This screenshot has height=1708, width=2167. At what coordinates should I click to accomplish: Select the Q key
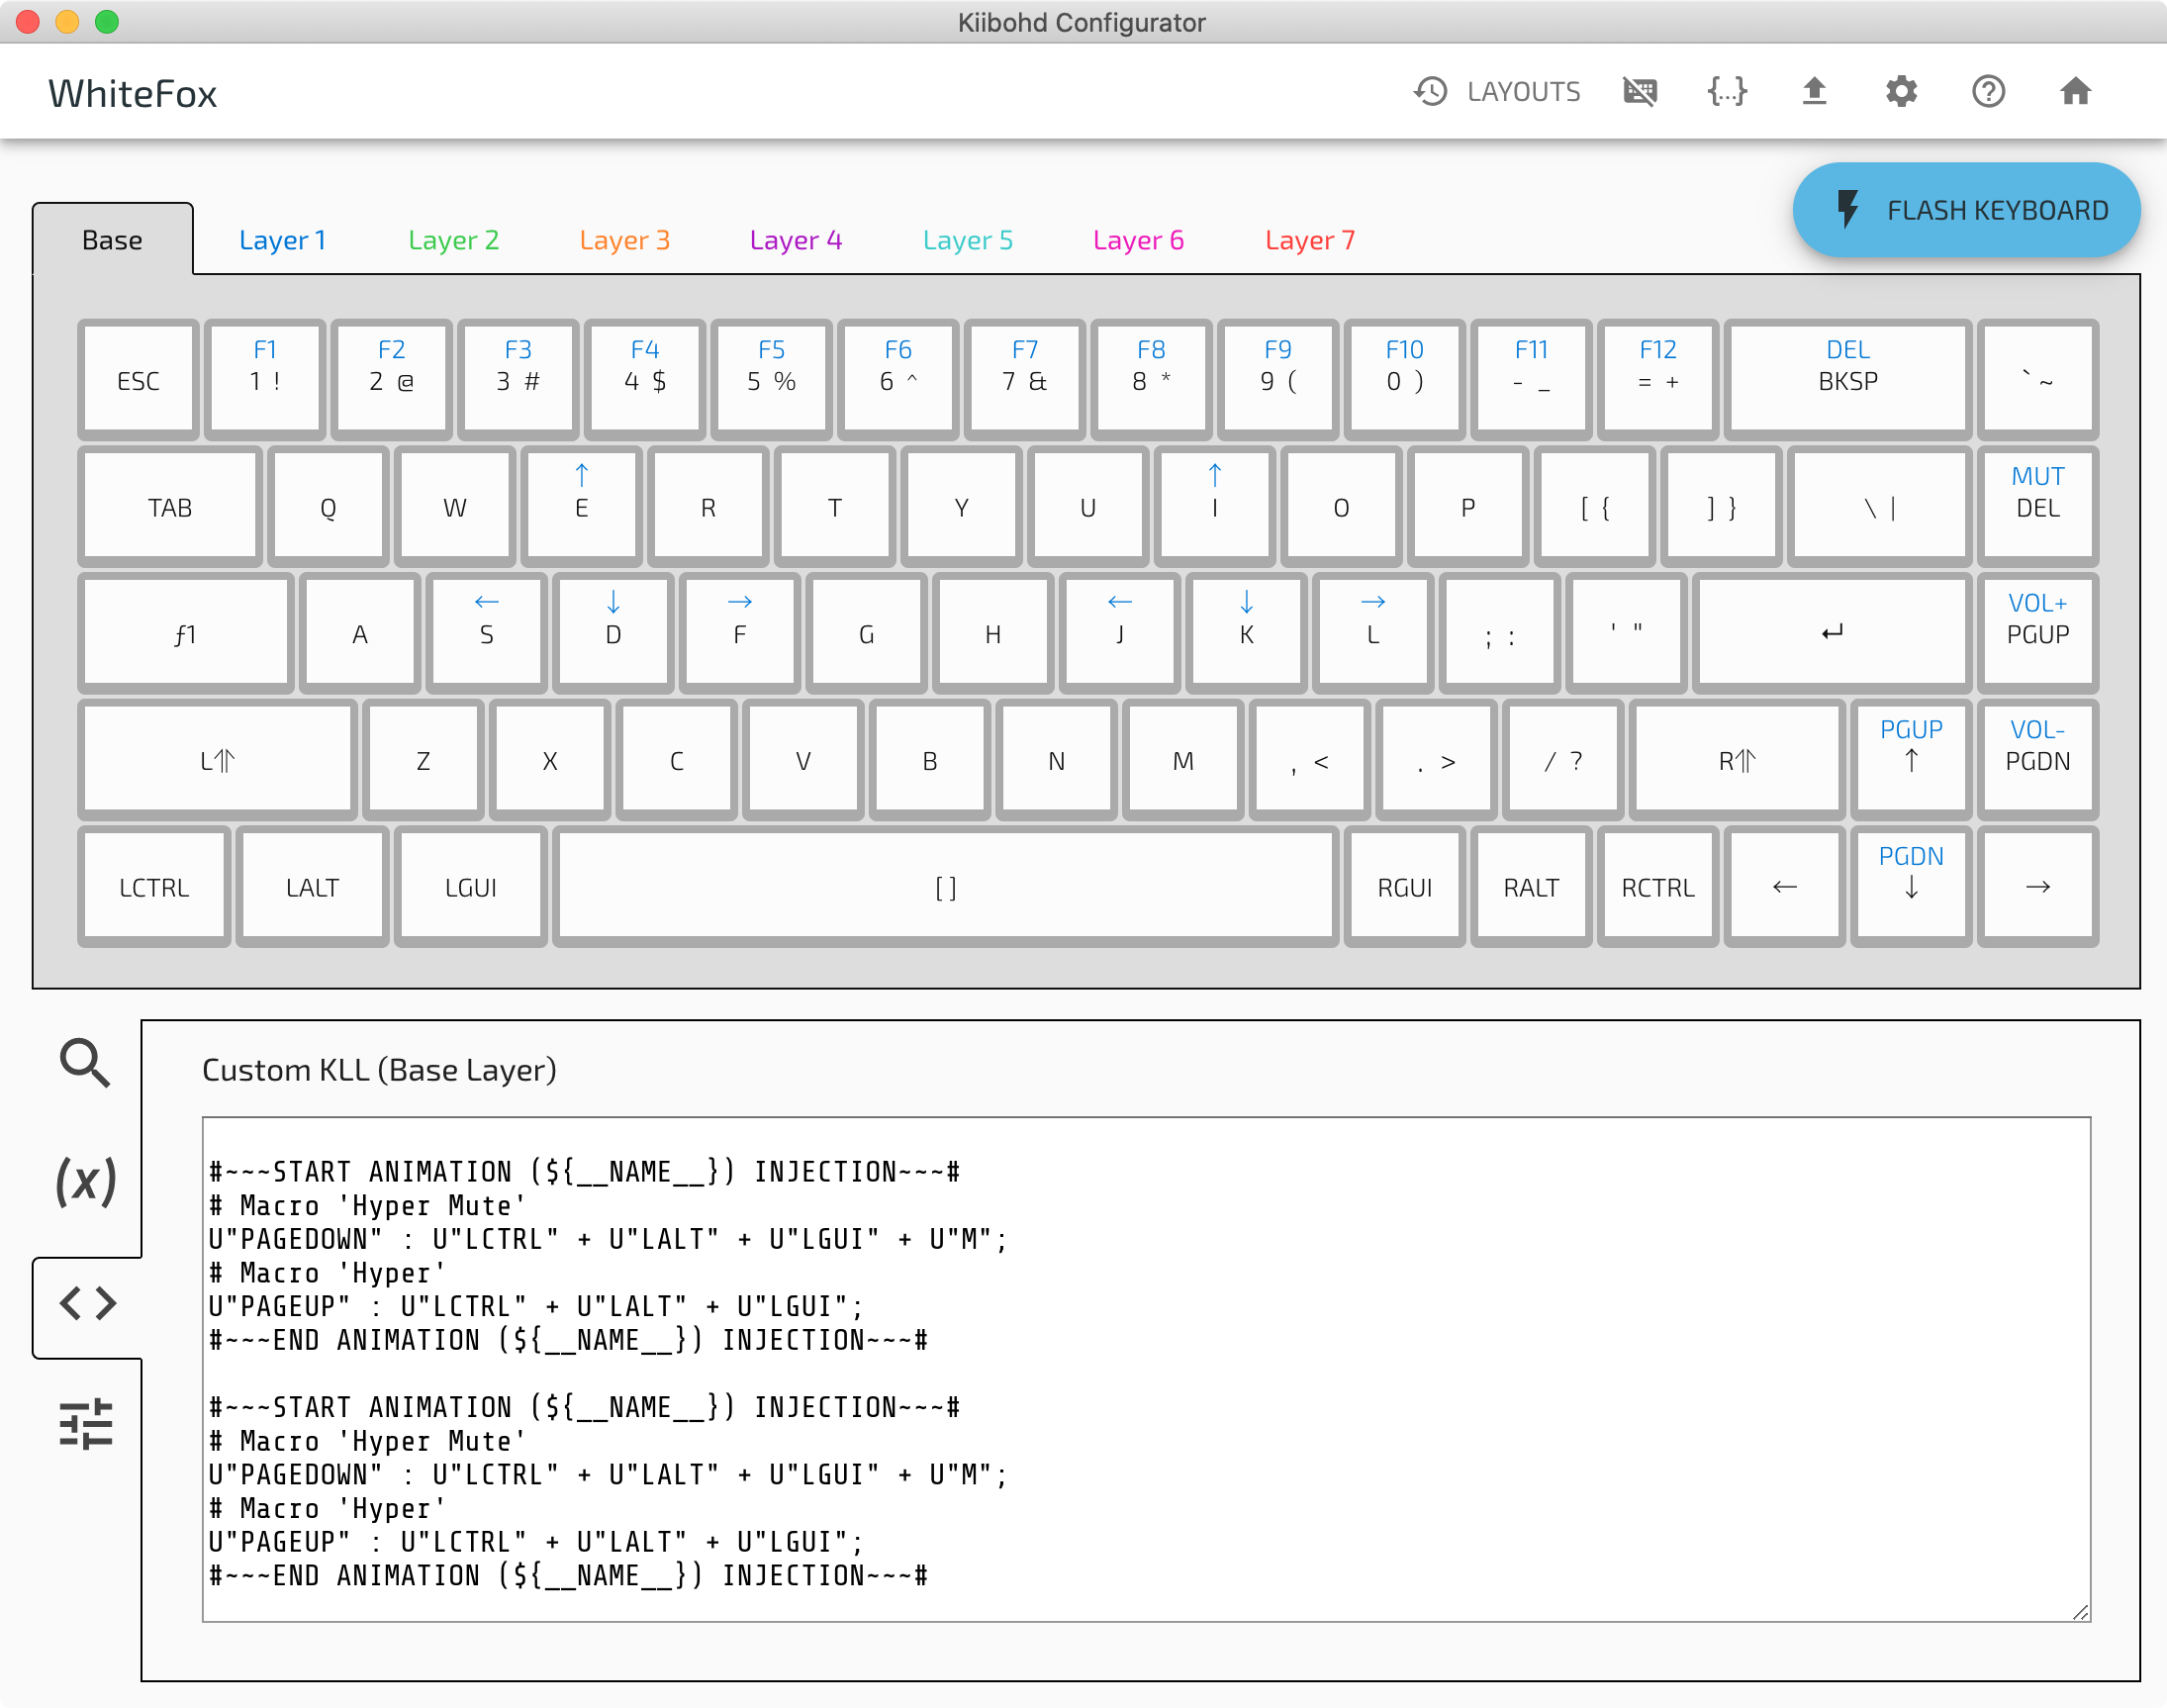[328, 507]
